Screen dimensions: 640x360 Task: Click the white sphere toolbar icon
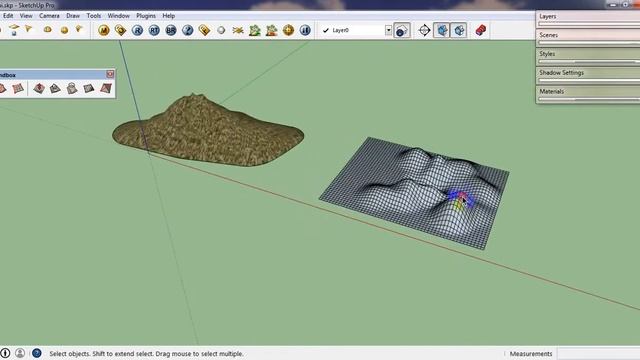click(x=221, y=30)
